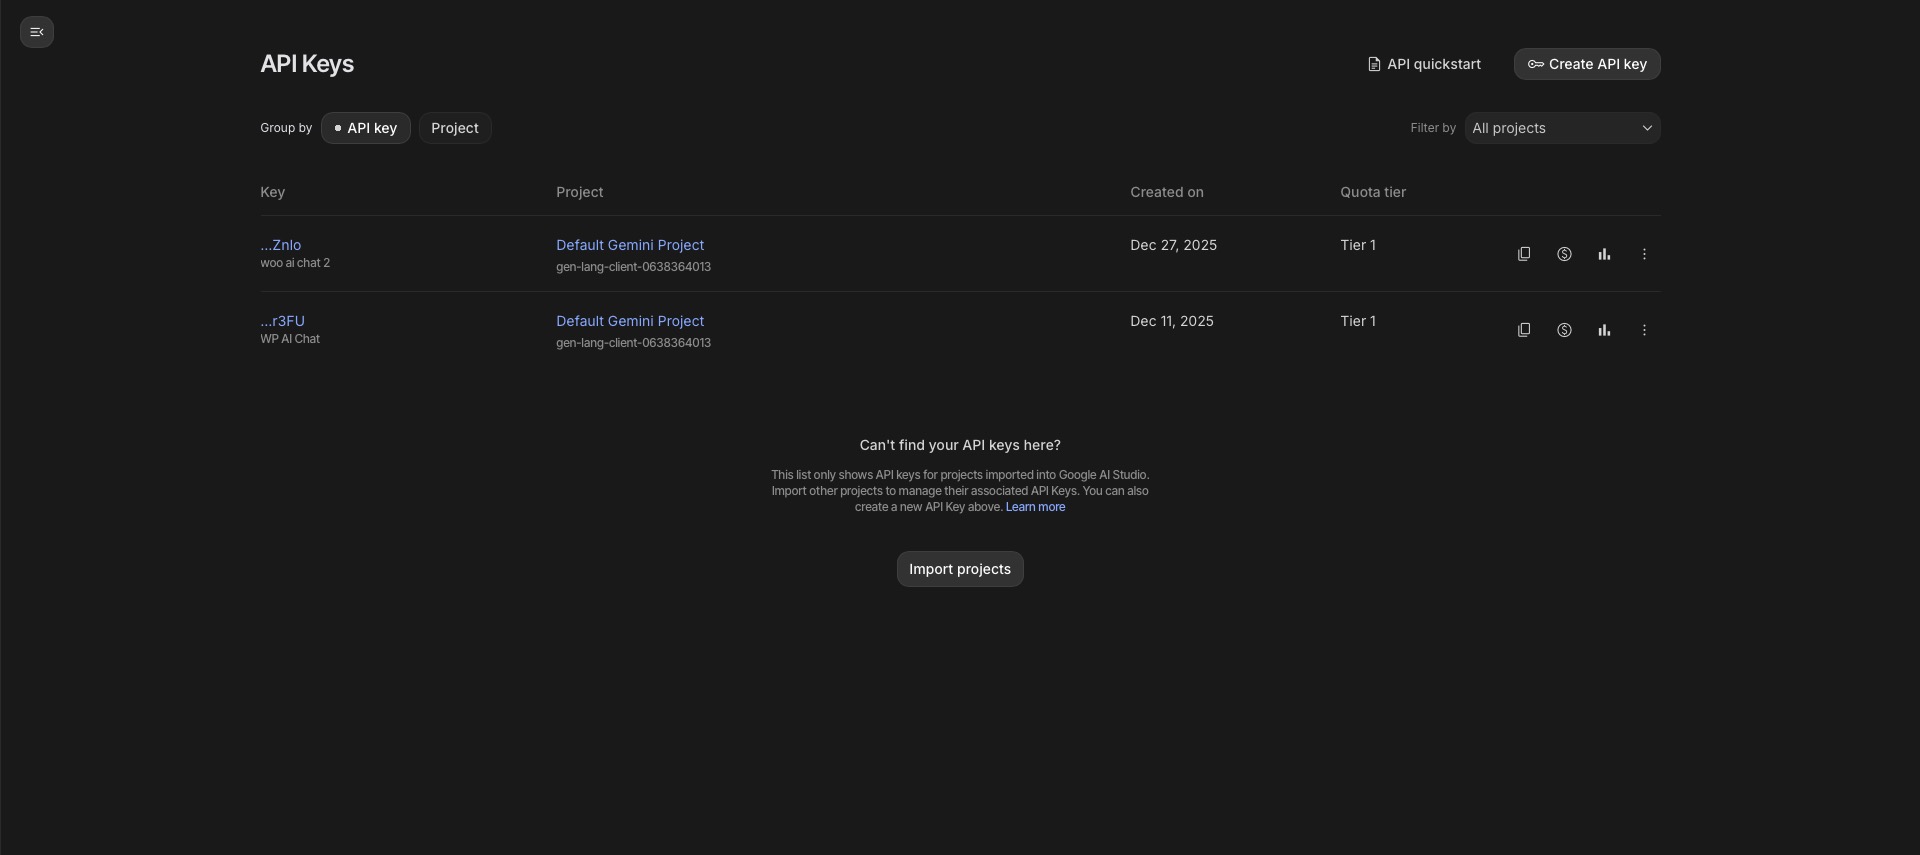1920x855 pixels.
Task: Open billing for WP AI Chat key
Action: pos(1564,330)
